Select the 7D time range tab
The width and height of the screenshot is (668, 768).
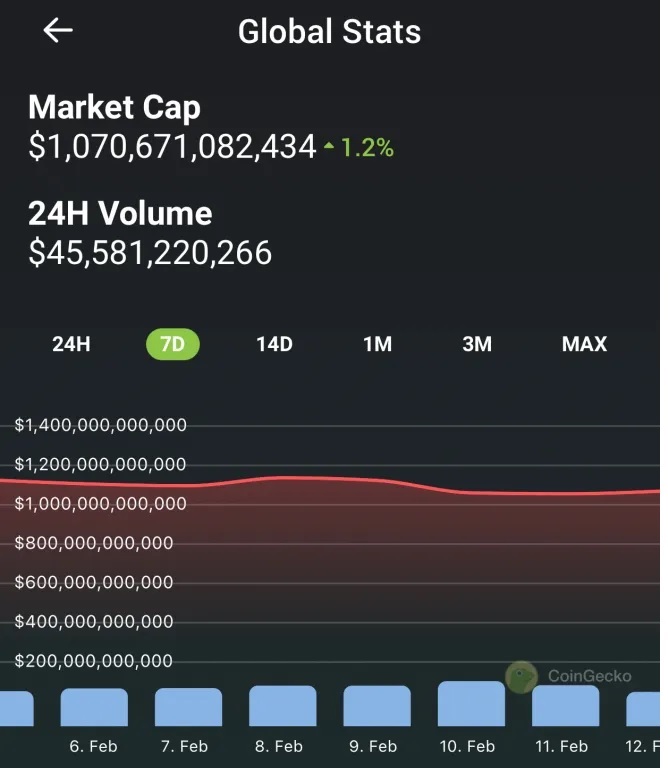click(173, 344)
